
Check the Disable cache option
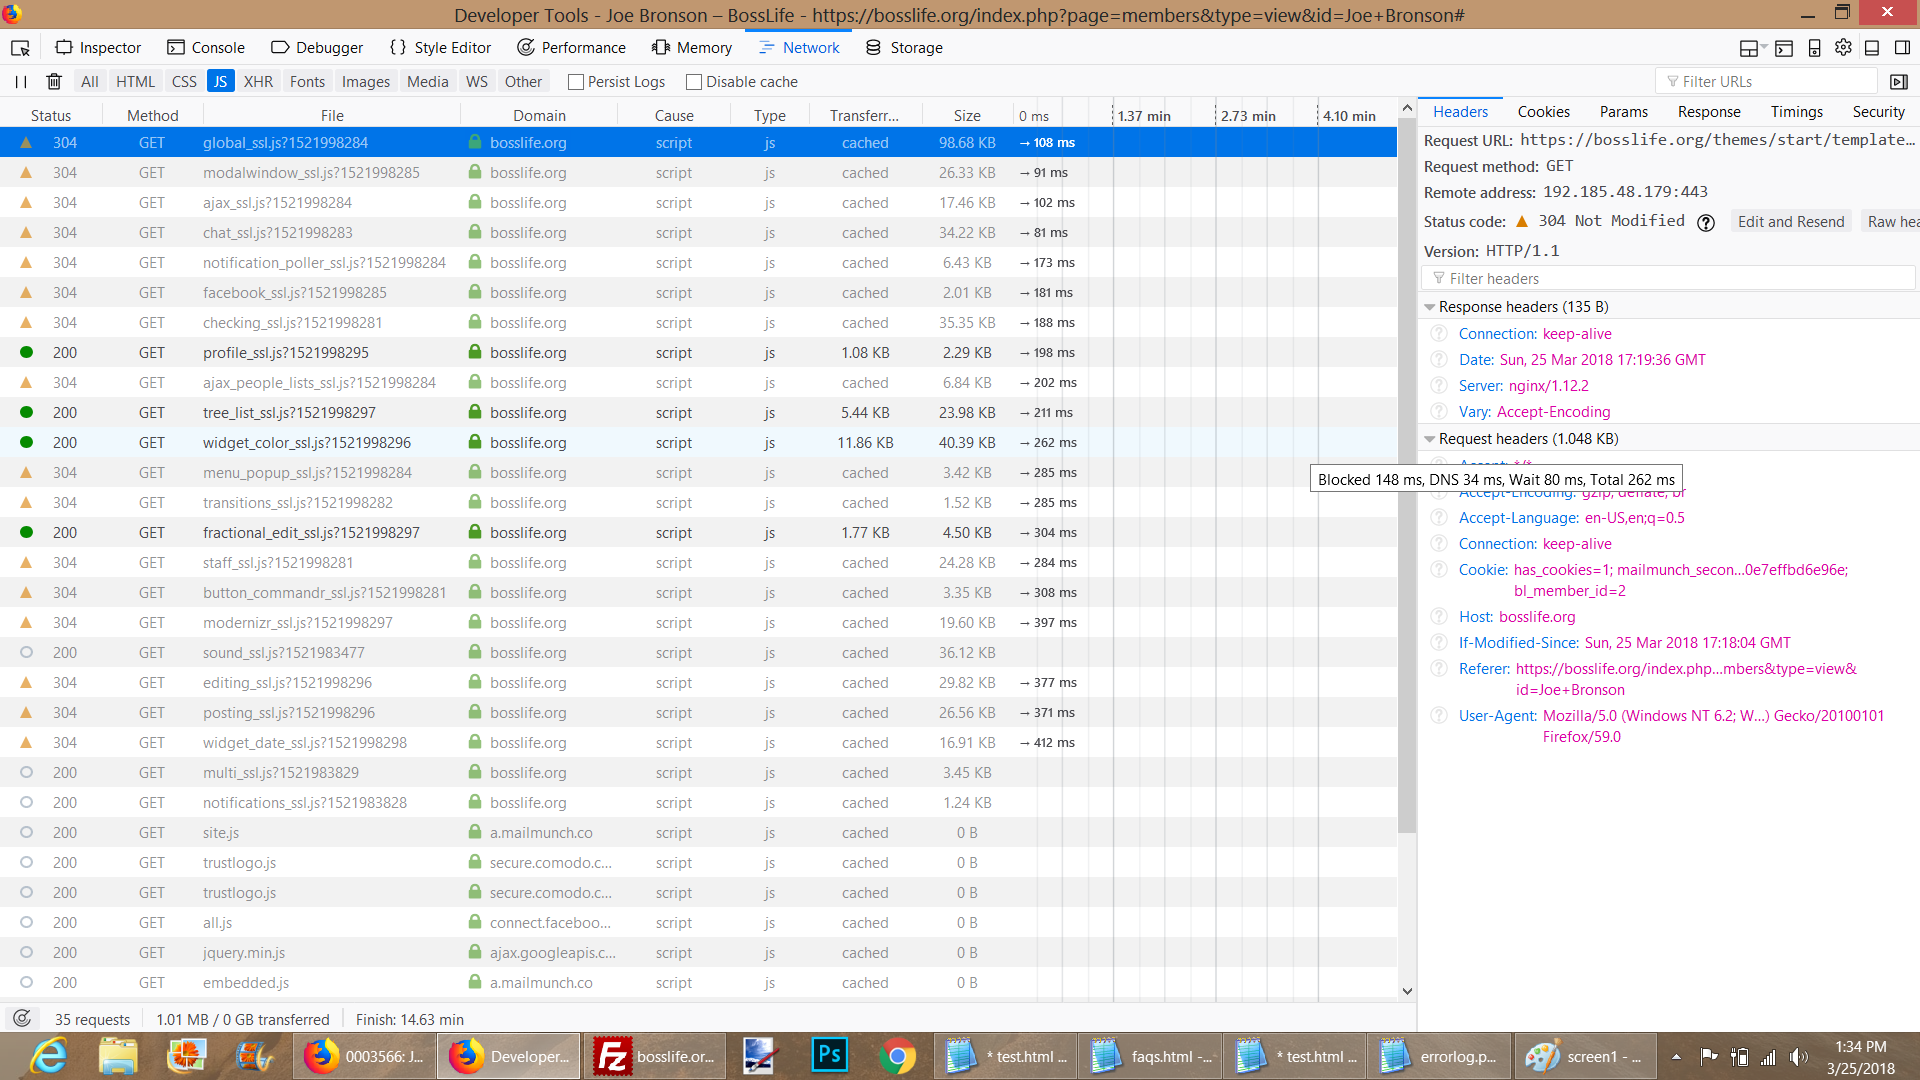click(694, 82)
